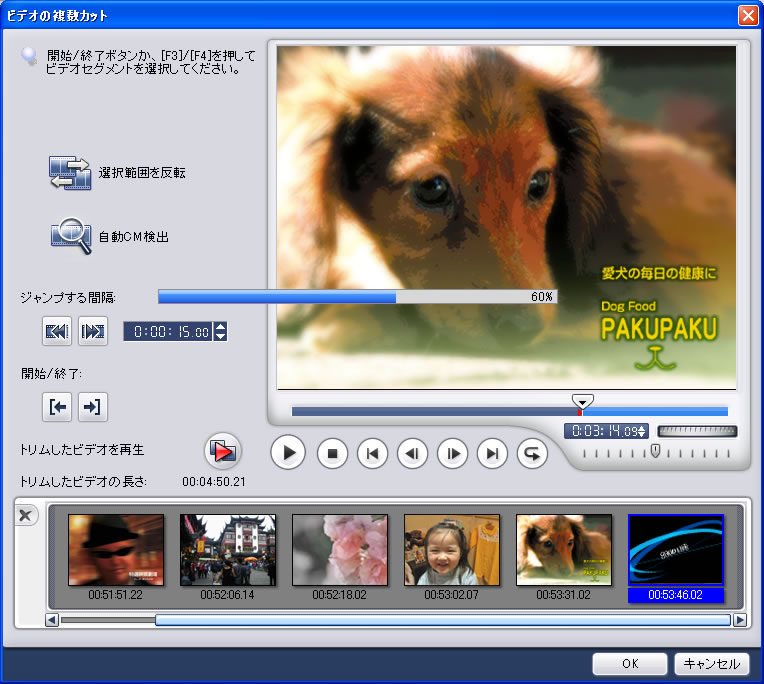Select the flower thumbnail at 00:52:18.02
The height and width of the screenshot is (684, 764).
coord(340,550)
